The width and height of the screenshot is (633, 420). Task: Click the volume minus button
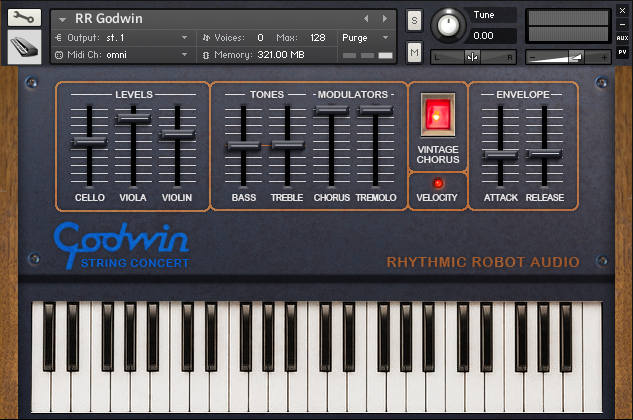click(532, 58)
